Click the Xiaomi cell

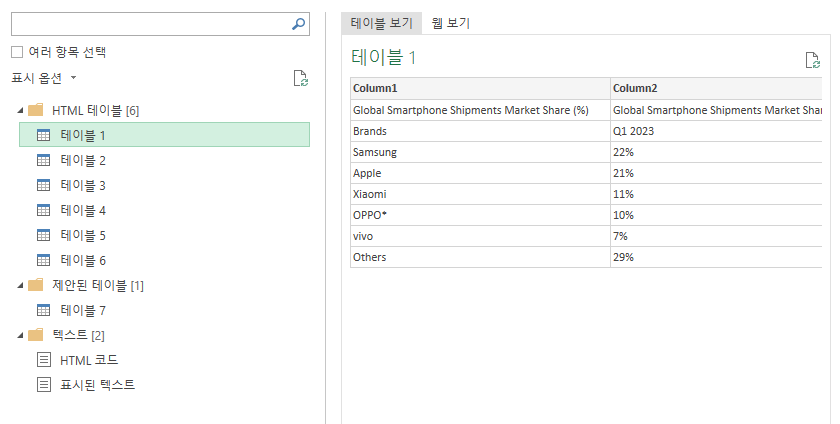pyautogui.click(x=481, y=194)
